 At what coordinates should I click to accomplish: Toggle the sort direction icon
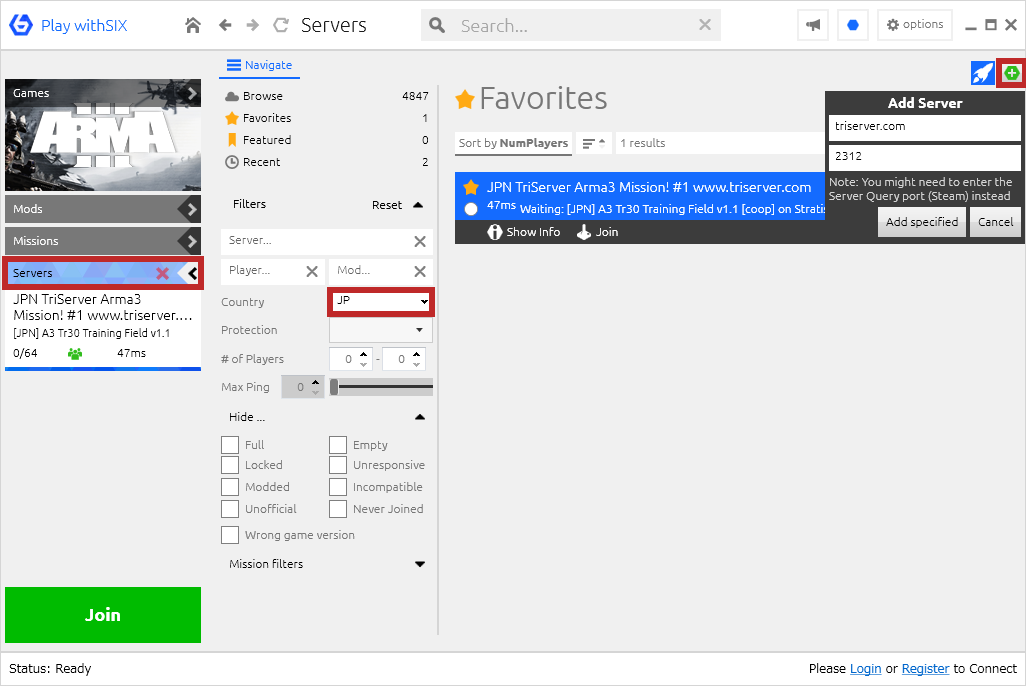[x=594, y=143]
